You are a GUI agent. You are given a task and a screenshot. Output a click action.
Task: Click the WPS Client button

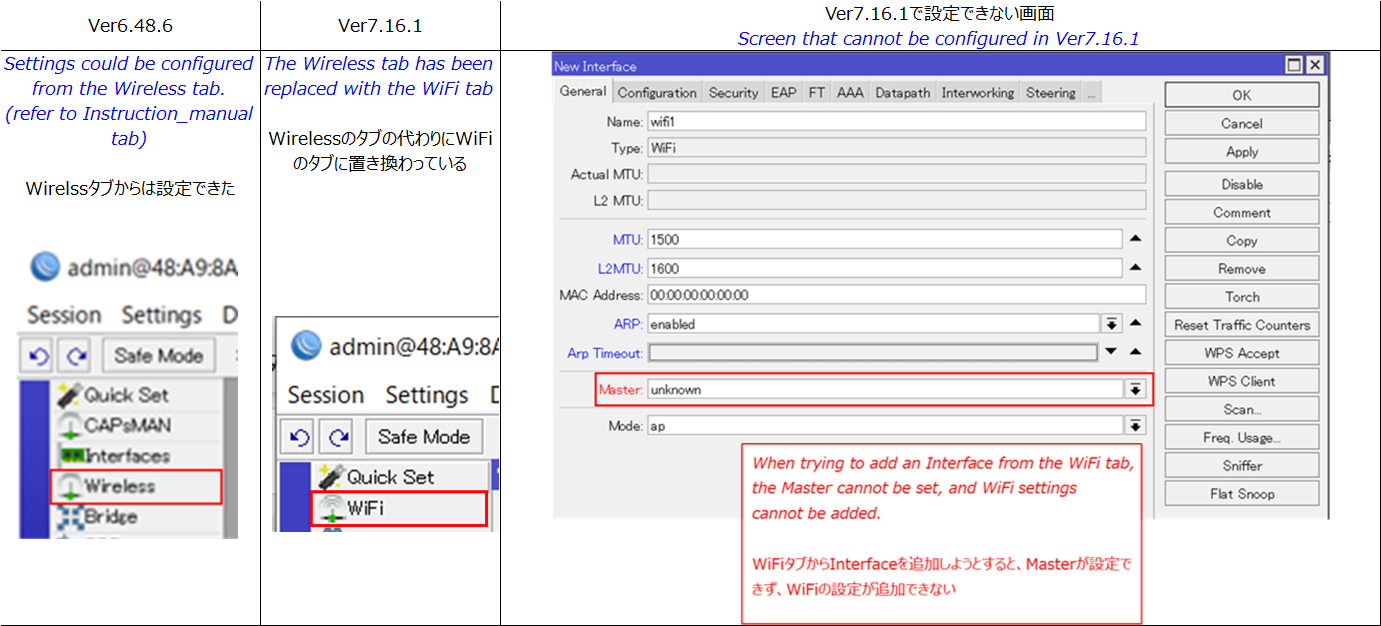(1242, 381)
